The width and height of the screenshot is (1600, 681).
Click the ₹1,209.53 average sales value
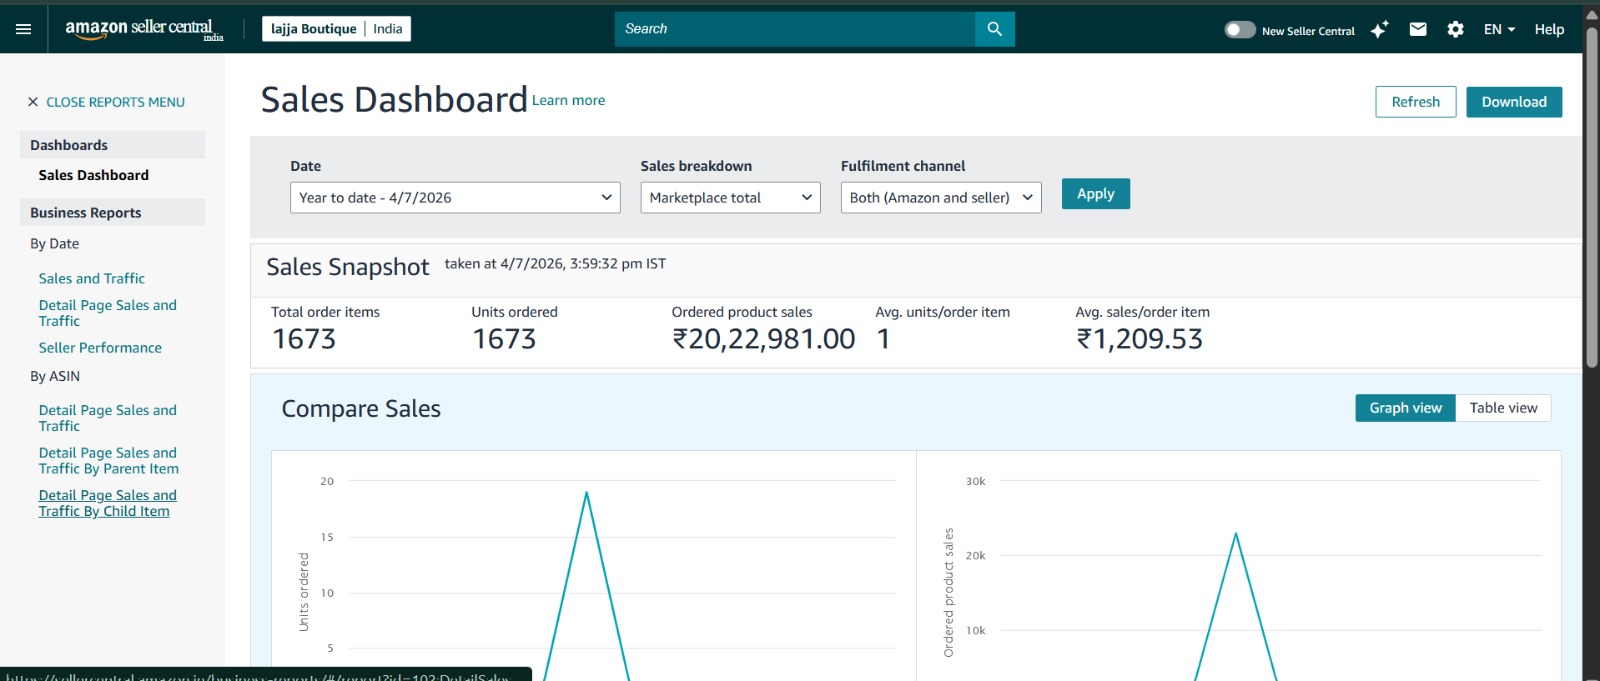pyautogui.click(x=1139, y=339)
